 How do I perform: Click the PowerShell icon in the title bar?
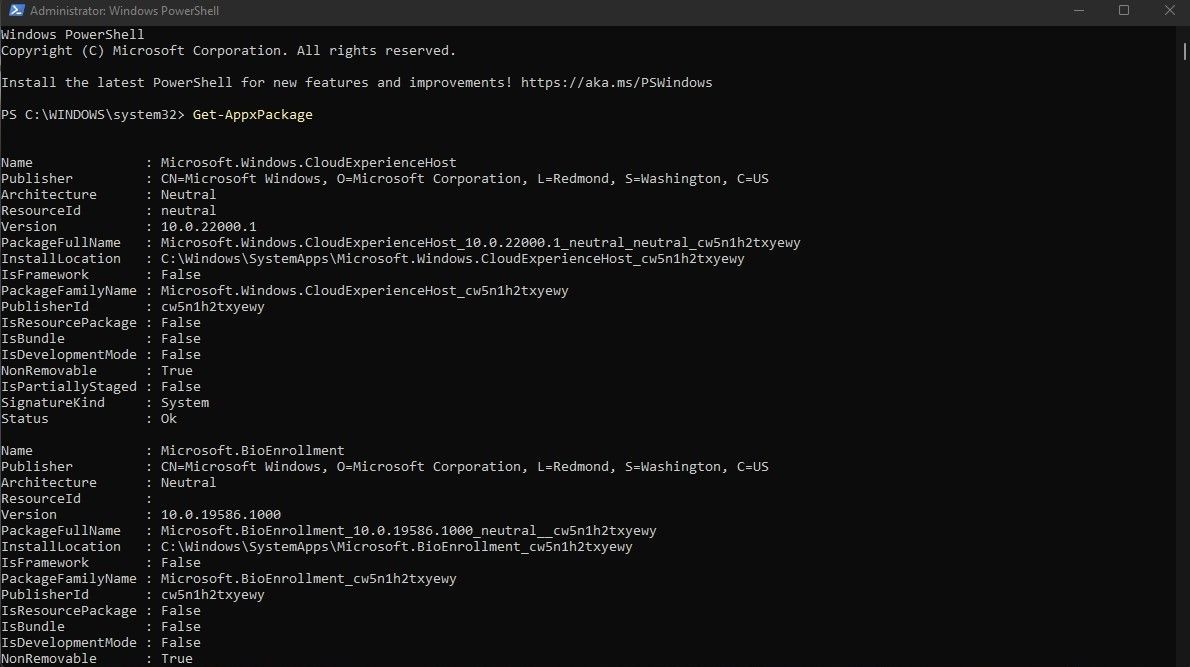pyautogui.click(x=14, y=11)
